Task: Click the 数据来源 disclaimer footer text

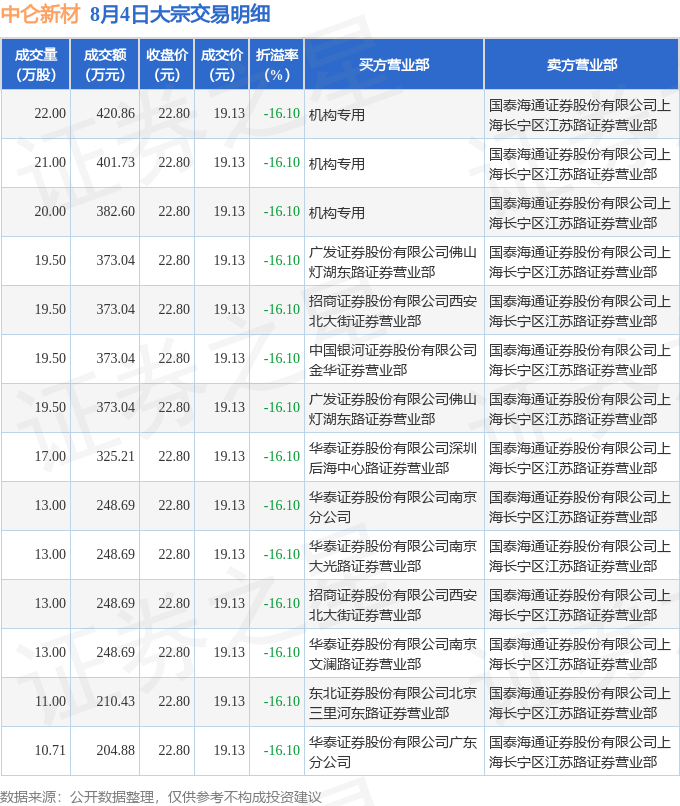Action: tap(161, 797)
